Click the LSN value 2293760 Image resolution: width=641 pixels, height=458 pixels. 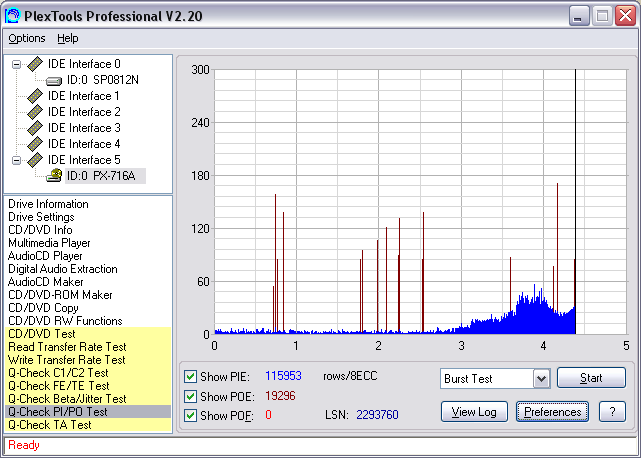click(x=377, y=415)
